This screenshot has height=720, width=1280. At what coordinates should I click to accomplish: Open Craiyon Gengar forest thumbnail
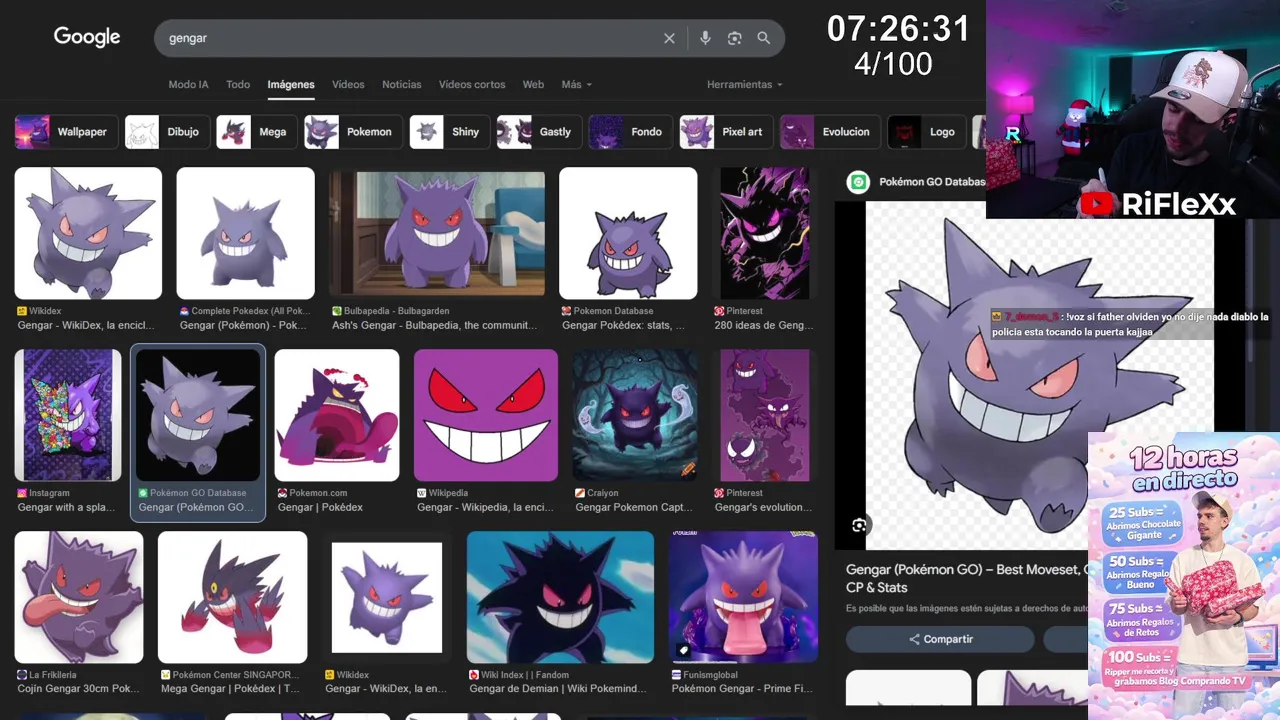coord(635,415)
